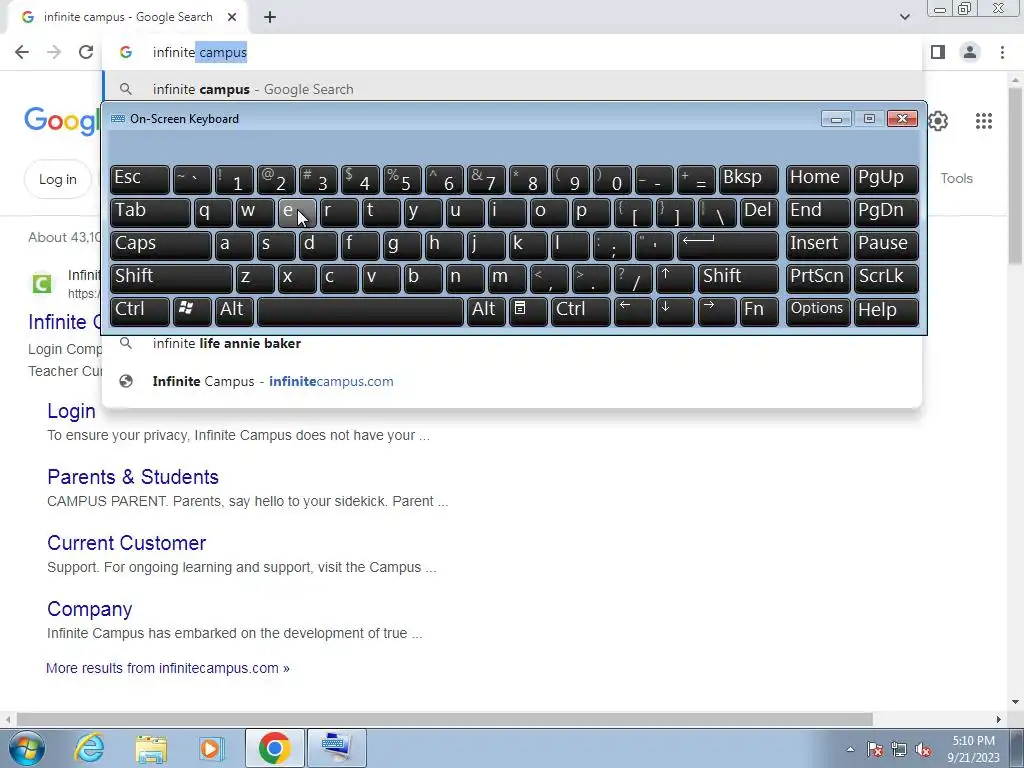Tap the Tab key on On-Screen Keyboard
Image resolution: width=1024 pixels, height=768 pixels.
point(150,212)
